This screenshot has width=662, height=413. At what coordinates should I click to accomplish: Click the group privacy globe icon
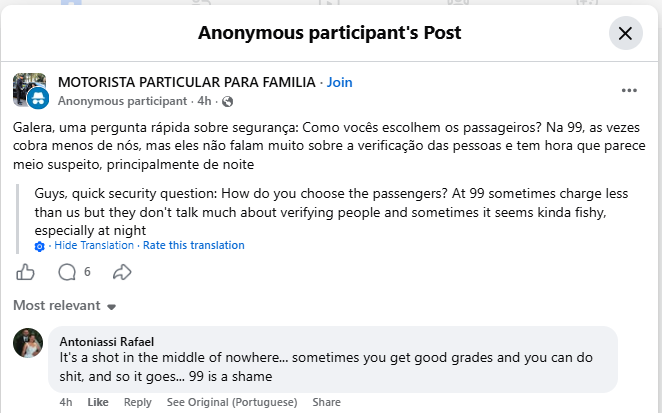[x=228, y=101]
